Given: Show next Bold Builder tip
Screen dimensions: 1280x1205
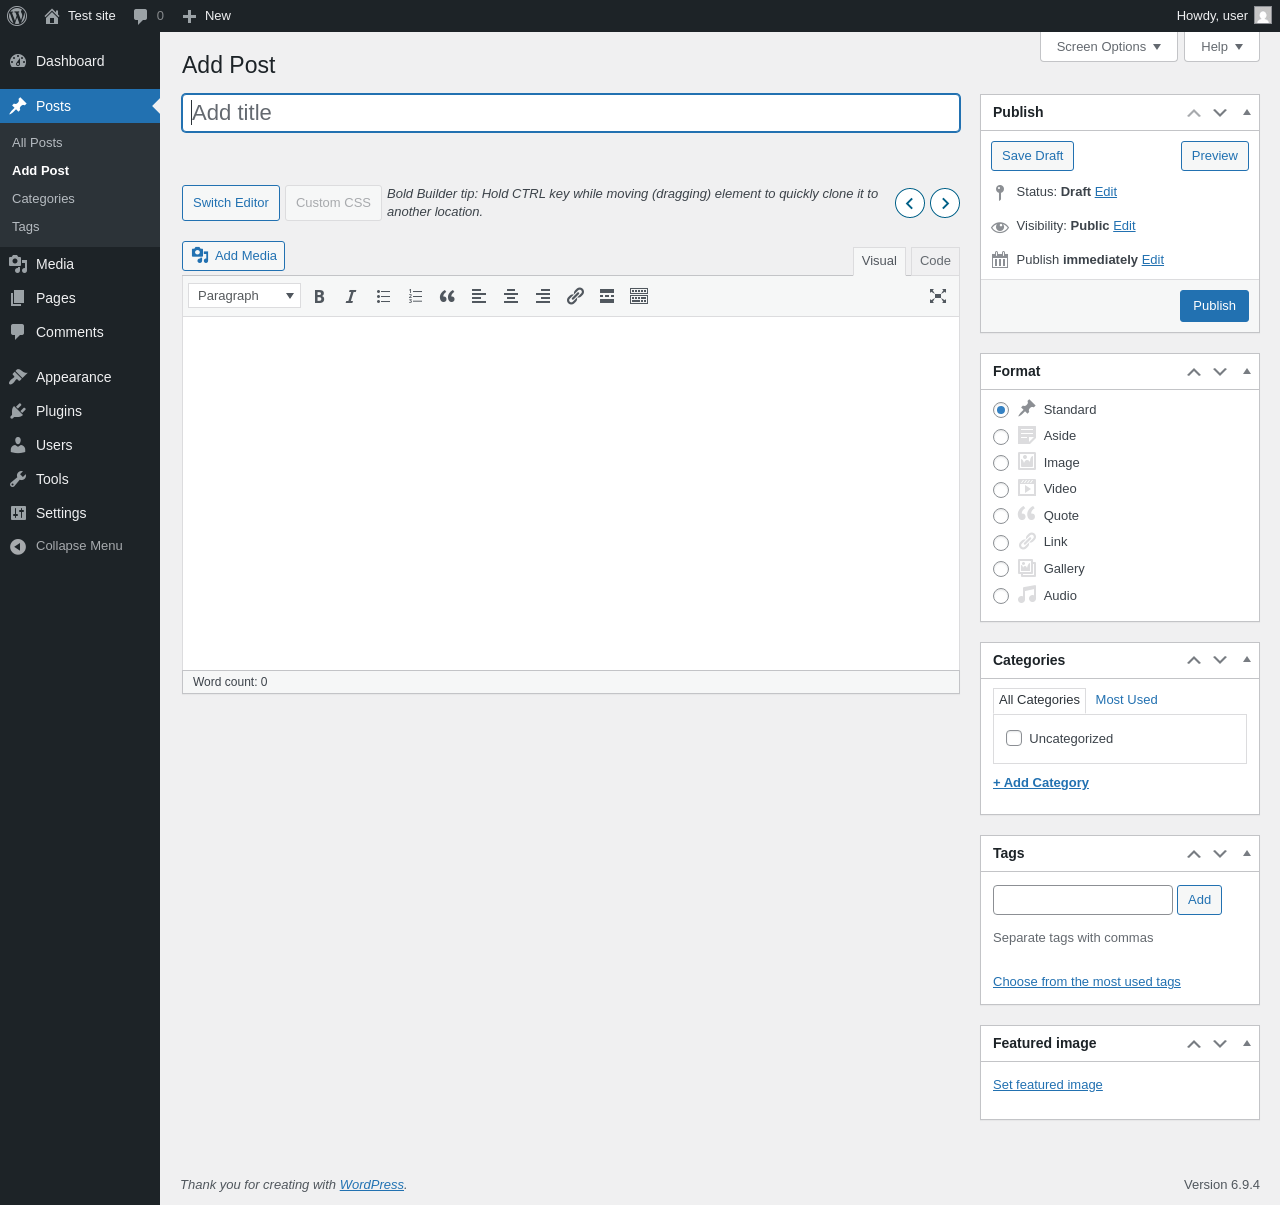Looking at the screenshot, I should (x=945, y=203).
